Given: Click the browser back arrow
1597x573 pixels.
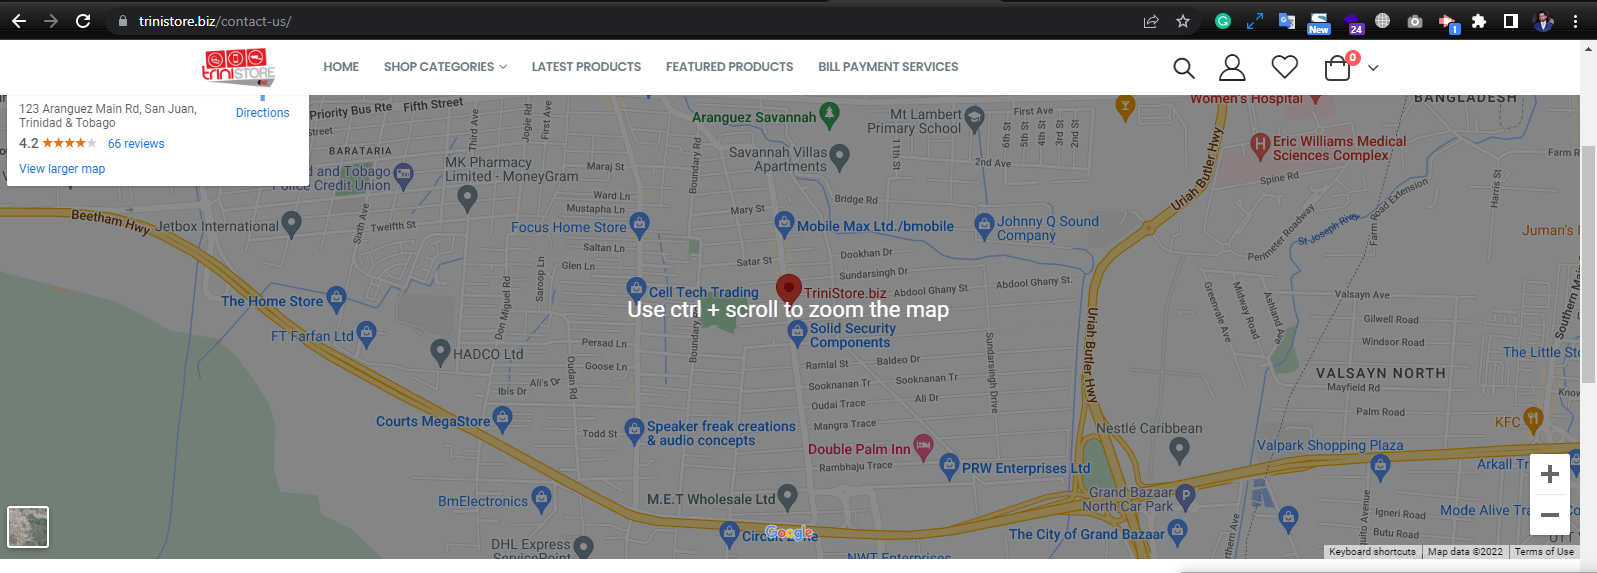Looking at the screenshot, I should (x=19, y=21).
